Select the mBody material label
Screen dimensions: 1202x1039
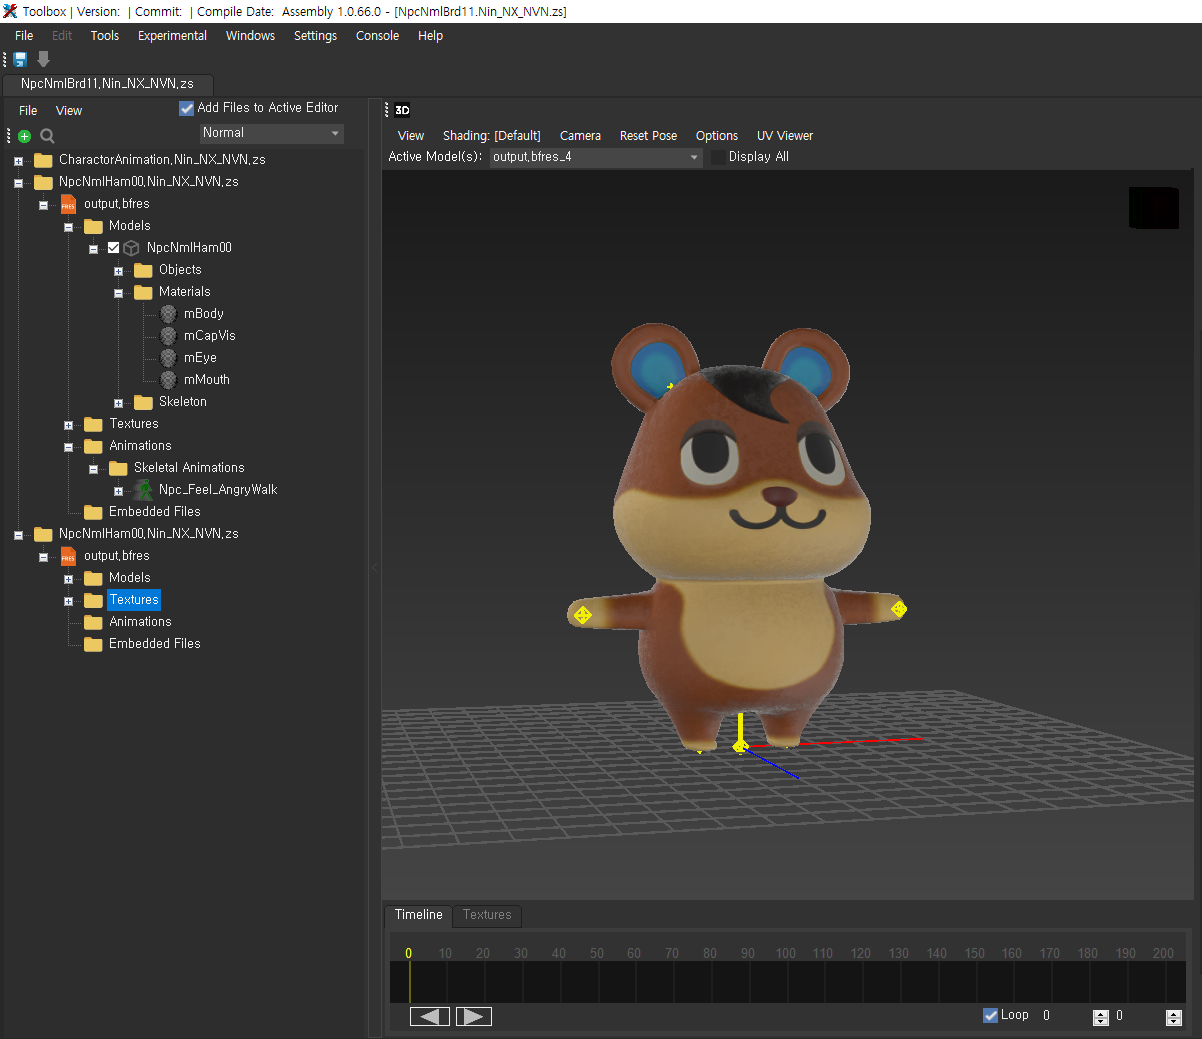[x=204, y=314]
